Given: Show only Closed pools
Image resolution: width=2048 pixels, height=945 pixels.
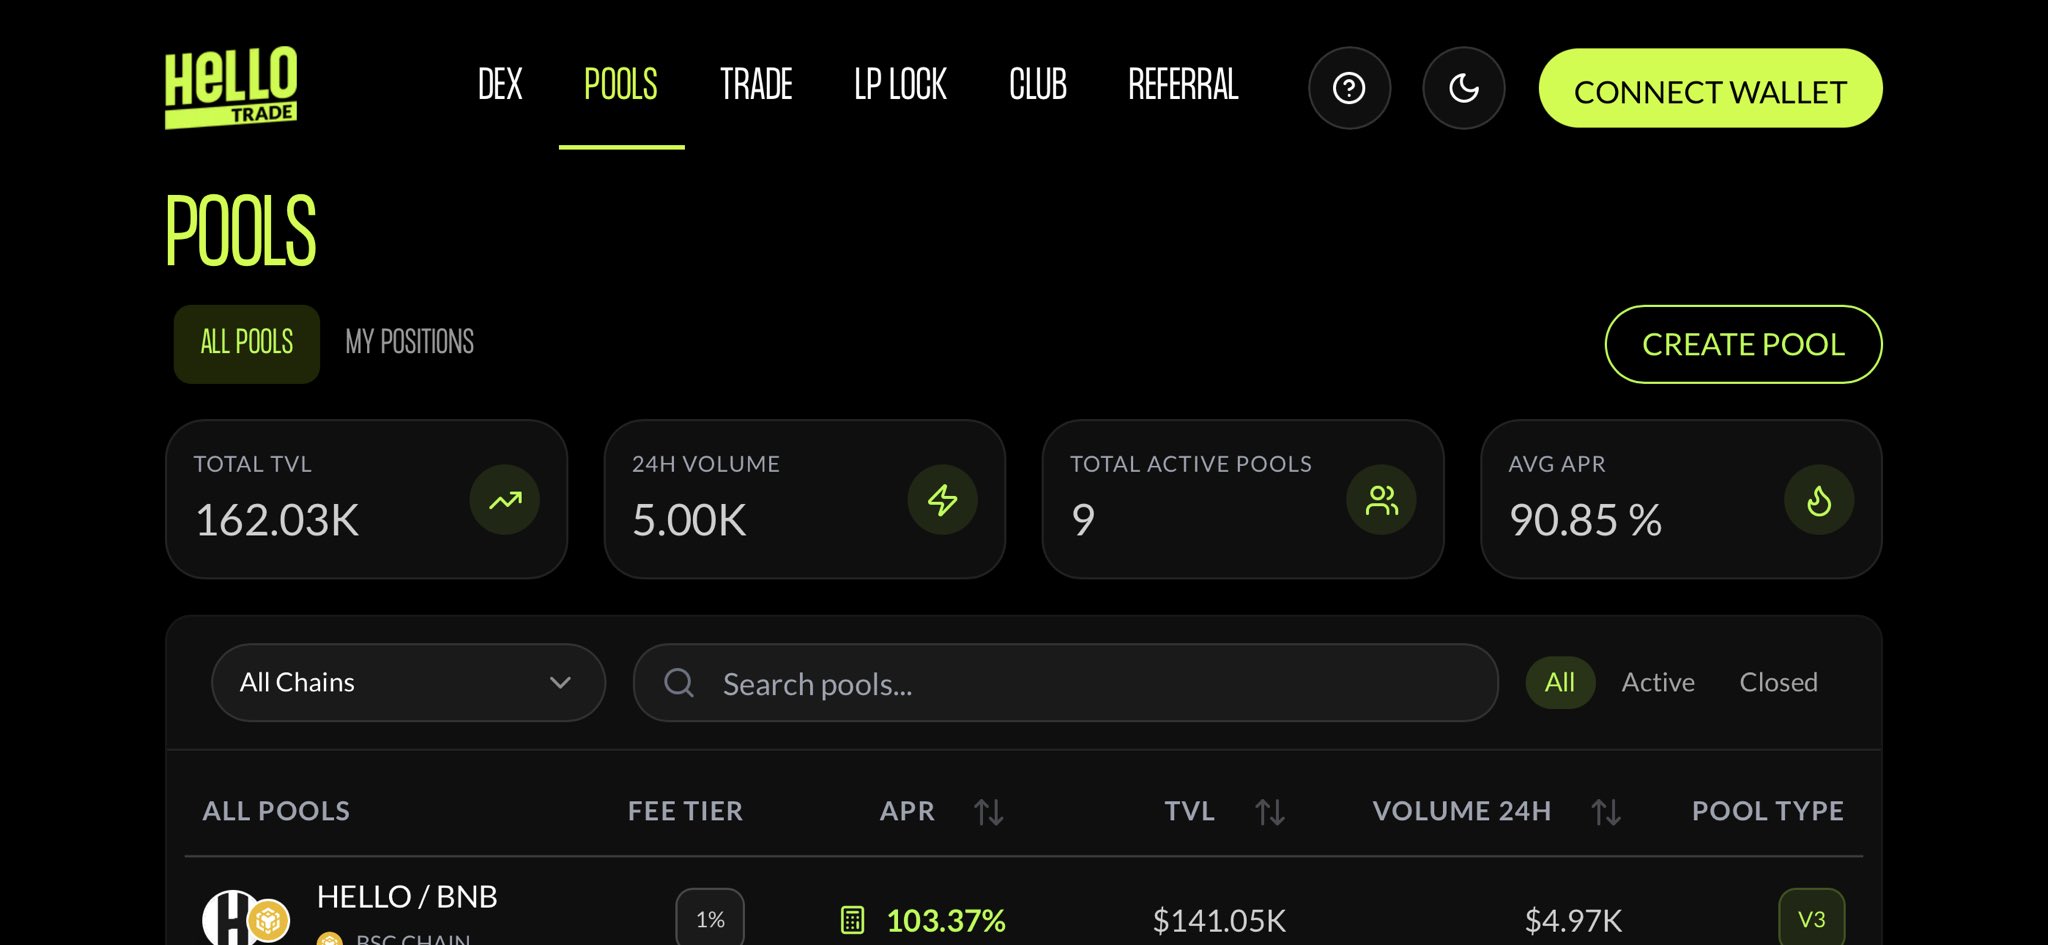Looking at the screenshot, I should click(x=1778, y=683).
